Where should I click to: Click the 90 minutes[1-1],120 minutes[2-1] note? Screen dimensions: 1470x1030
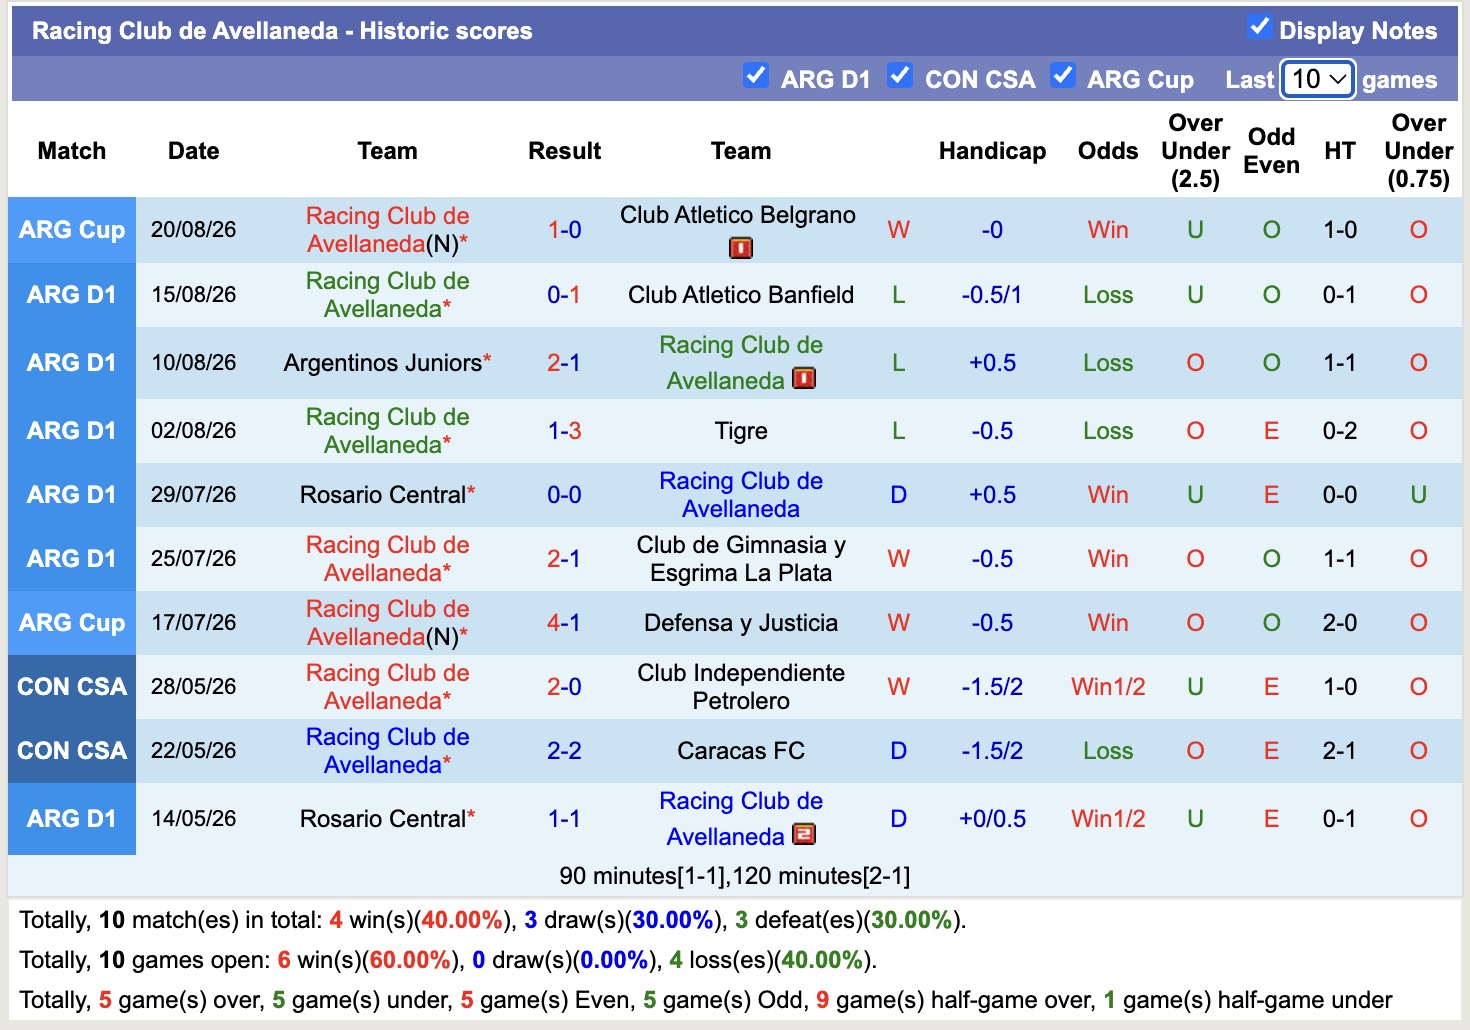pyautogui.click(x=735, y=876)
